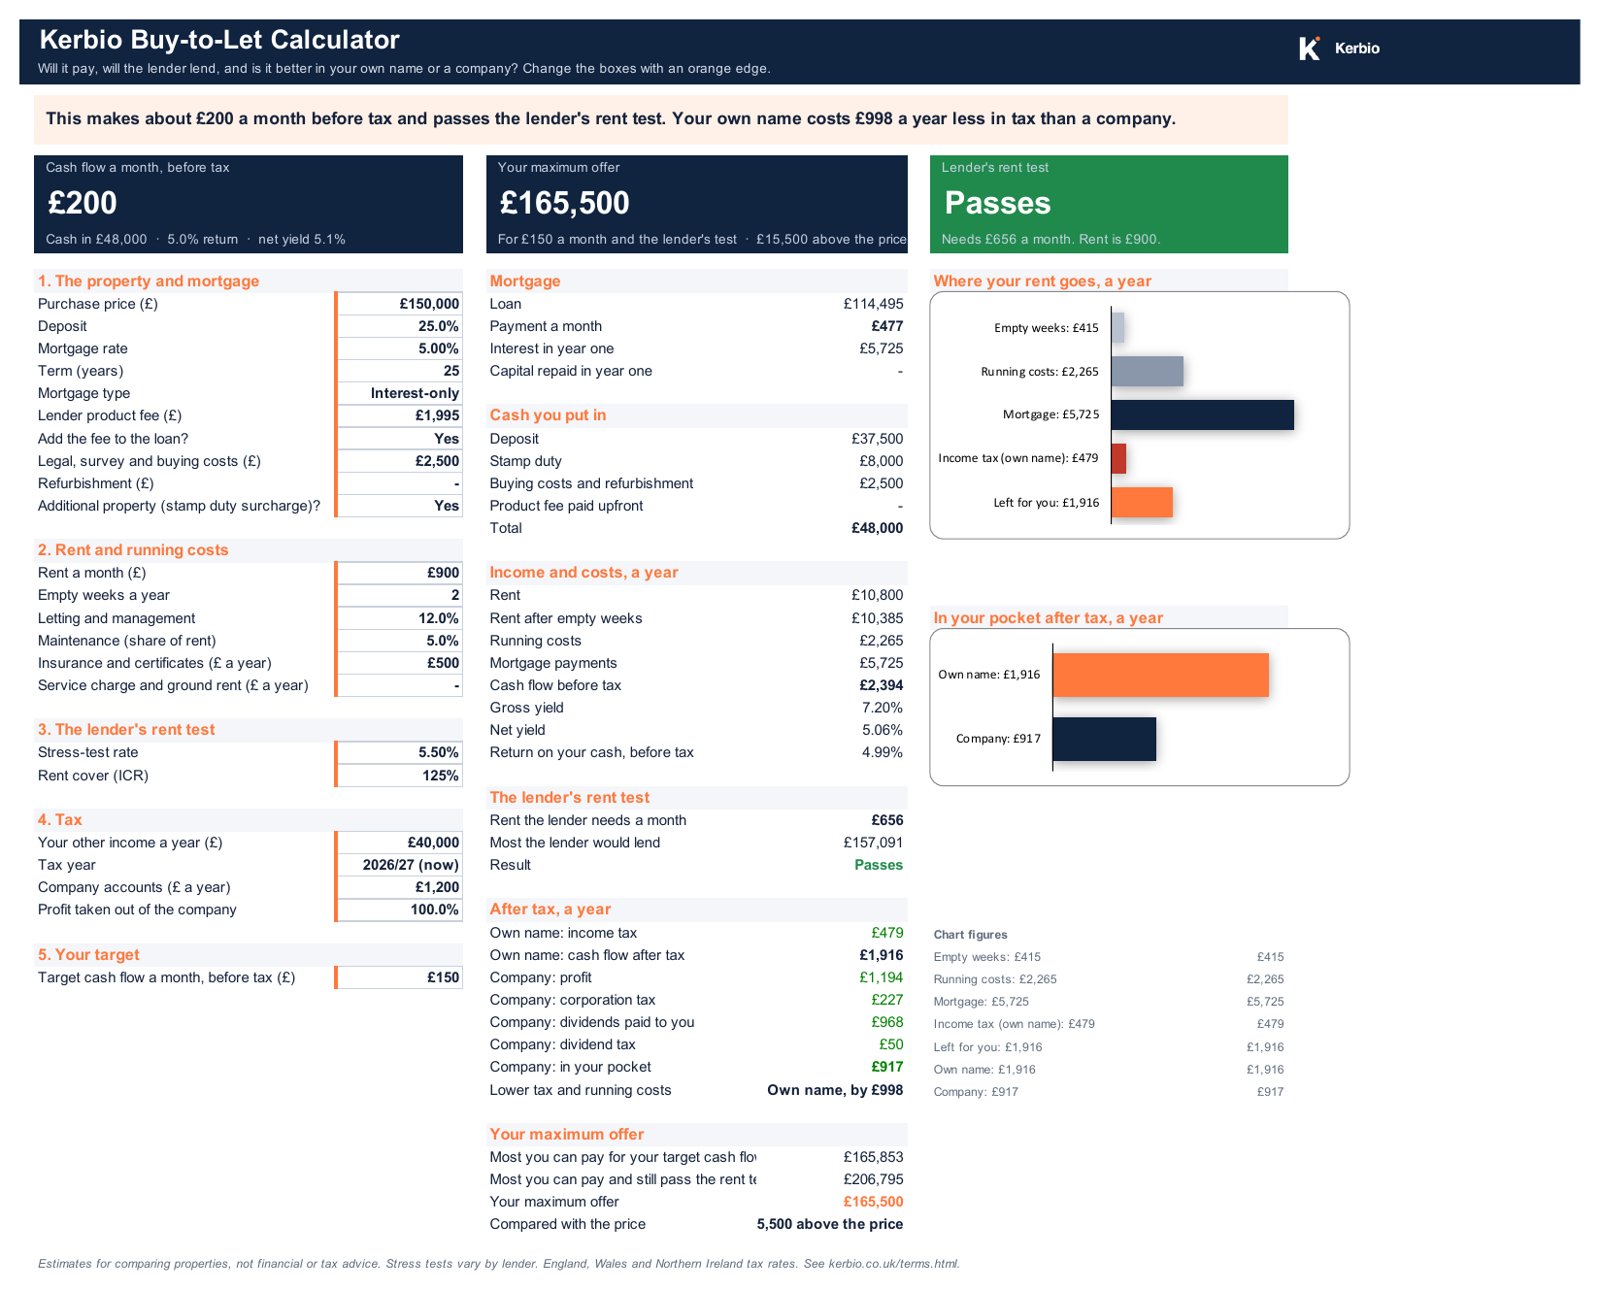Click the Company: in your pocket £917 value

(887, 1067)
